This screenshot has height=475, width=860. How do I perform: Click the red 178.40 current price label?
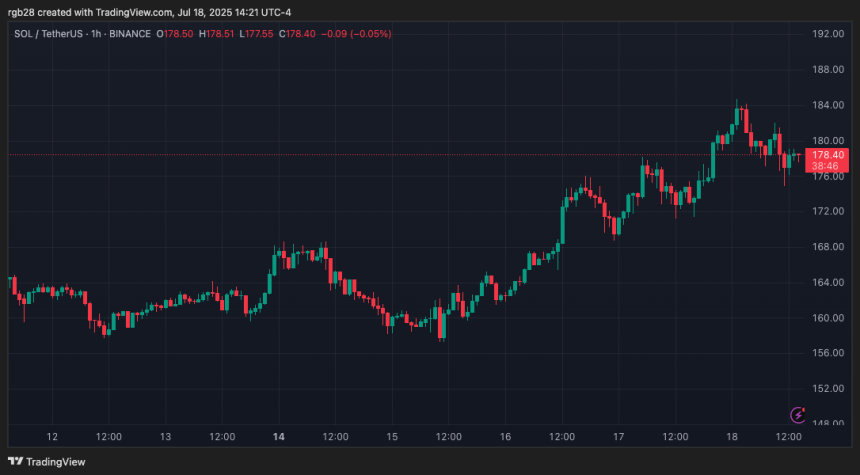click(x=829, y=155)
